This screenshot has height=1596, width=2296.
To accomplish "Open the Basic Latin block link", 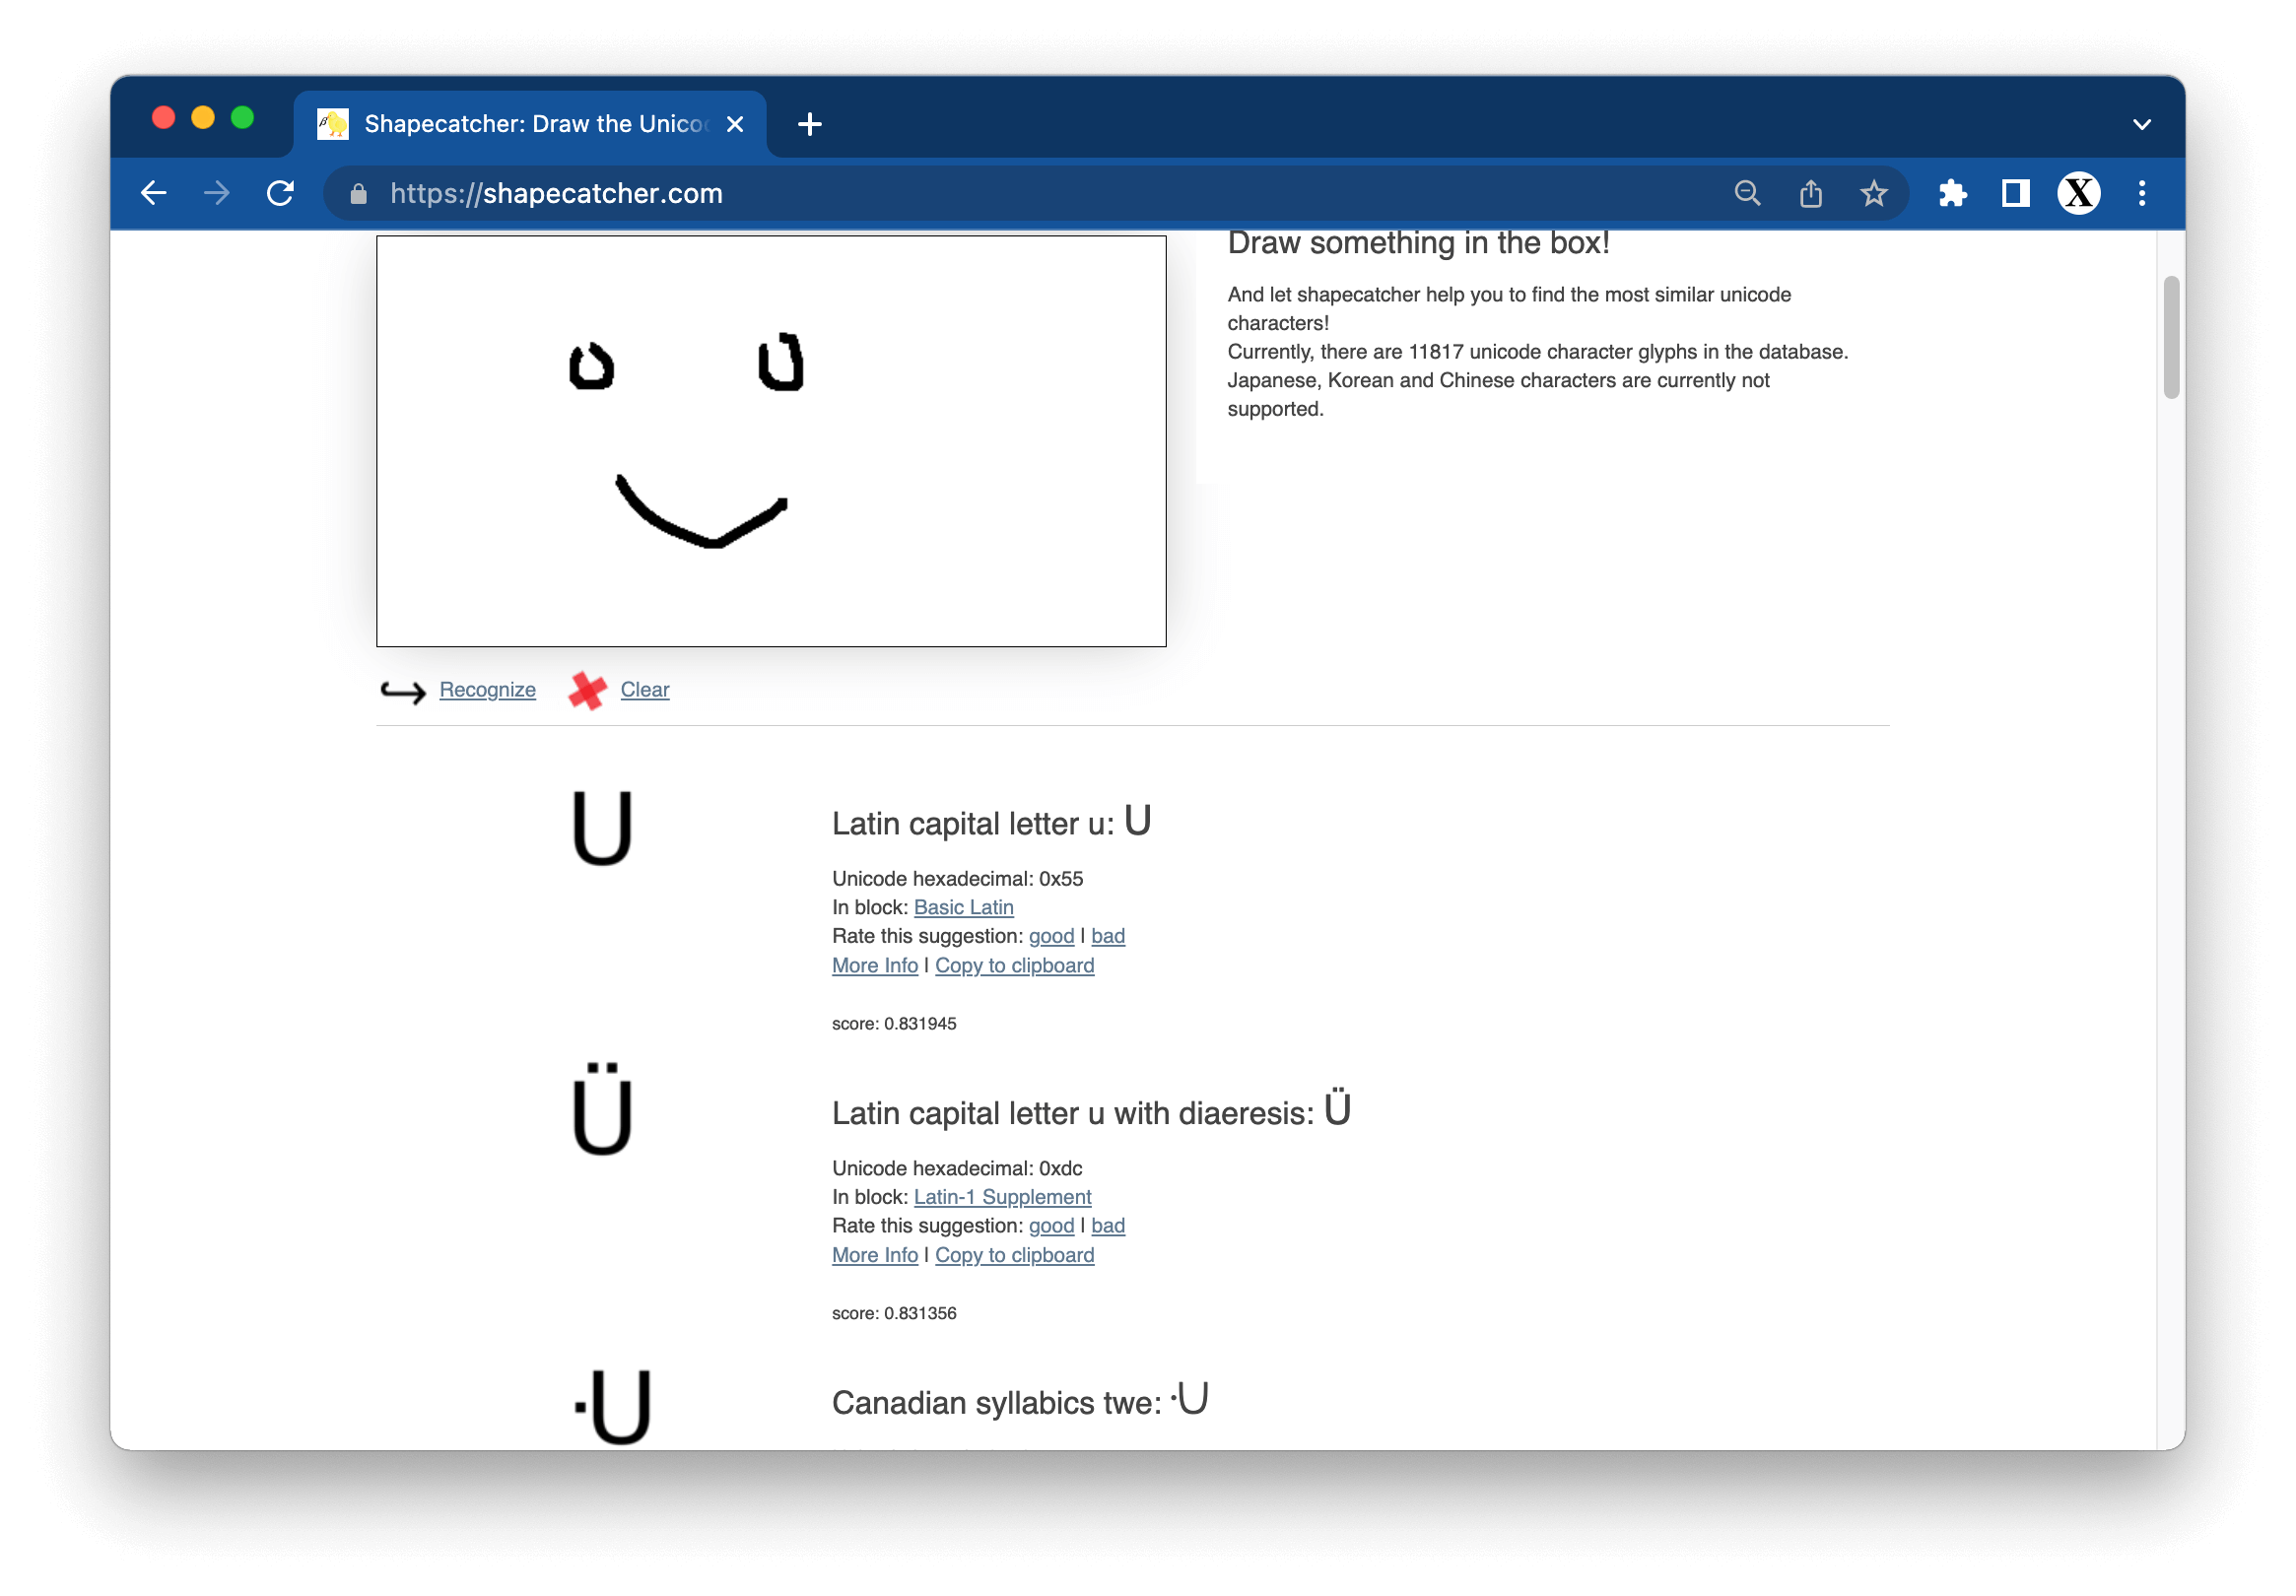I will click(x=963, y=907).
